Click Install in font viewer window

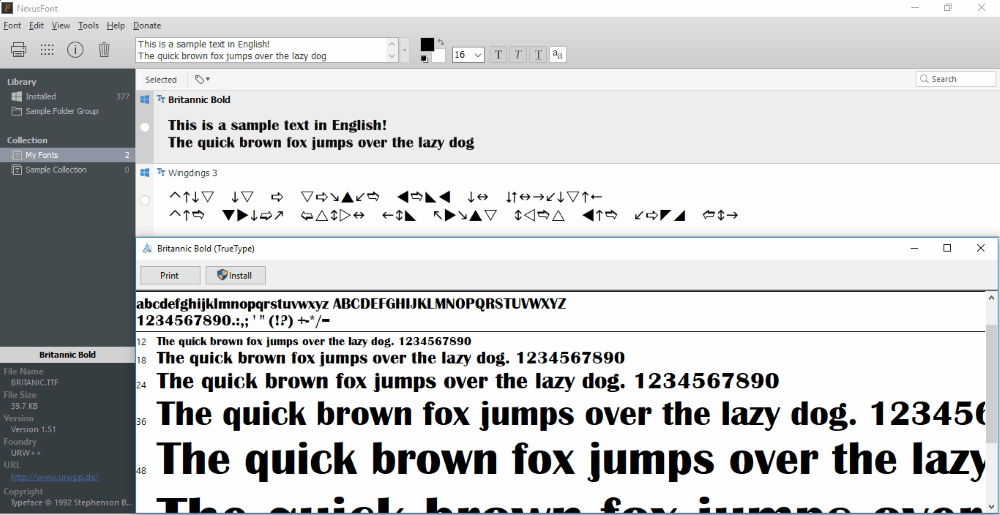235,275
